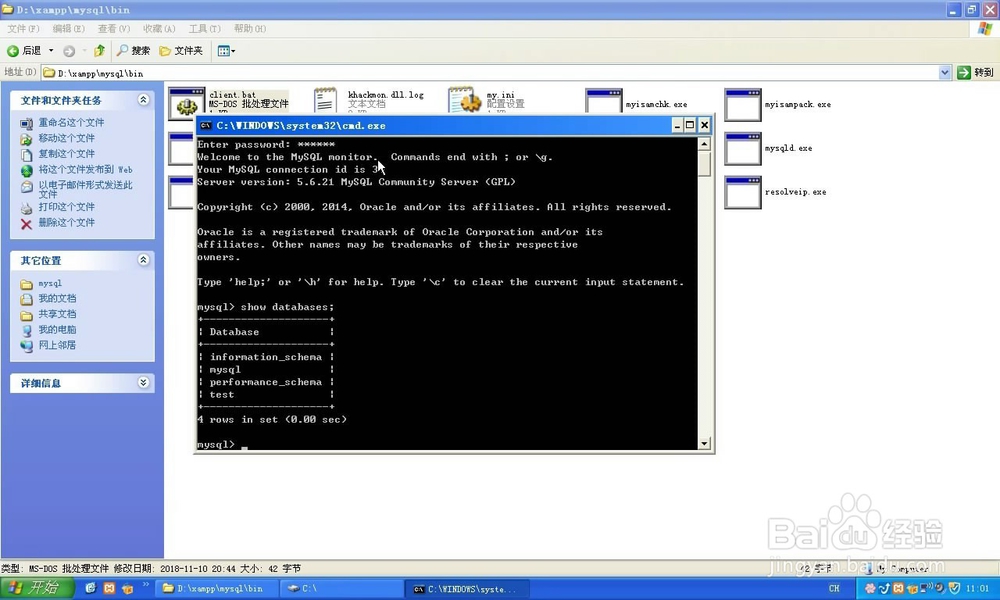
Task: Click cmd window scrollbar up arrow
Action: (x=704, y=144)
